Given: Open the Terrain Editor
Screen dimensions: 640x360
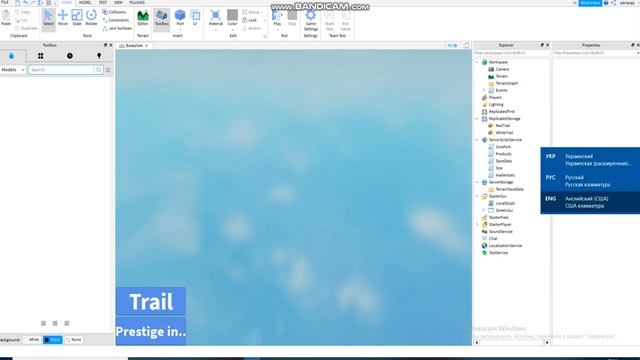Looking at the screenshot, I should 143,18.
